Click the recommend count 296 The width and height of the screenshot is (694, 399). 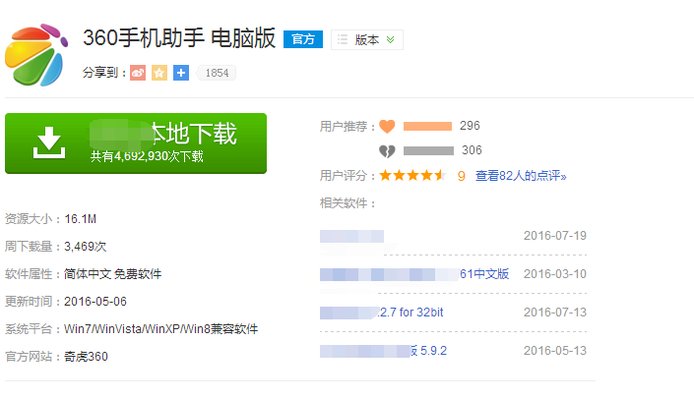click(470, 126)
